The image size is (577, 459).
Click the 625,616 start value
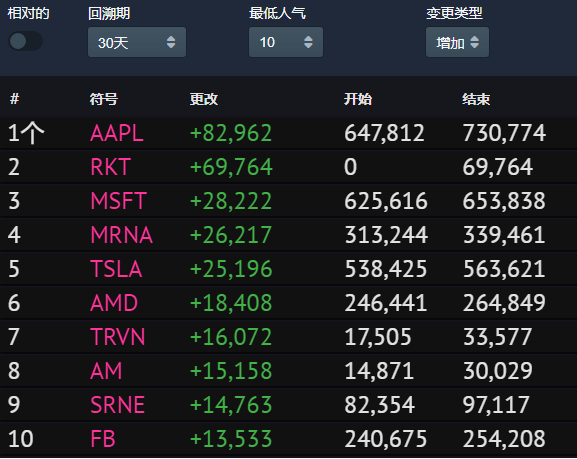click(386, 201)
